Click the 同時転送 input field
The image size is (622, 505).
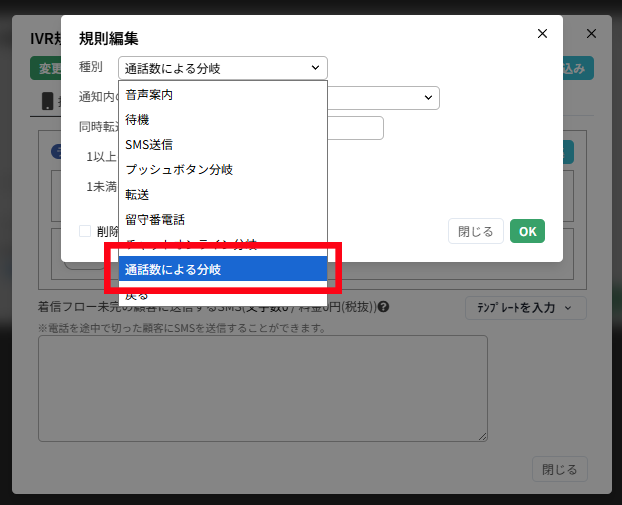point(355,128)
